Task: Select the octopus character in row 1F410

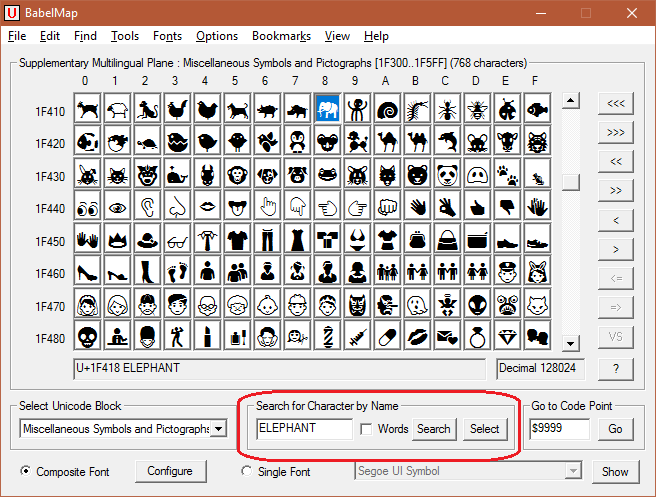Action: click(x=358, y=108)
